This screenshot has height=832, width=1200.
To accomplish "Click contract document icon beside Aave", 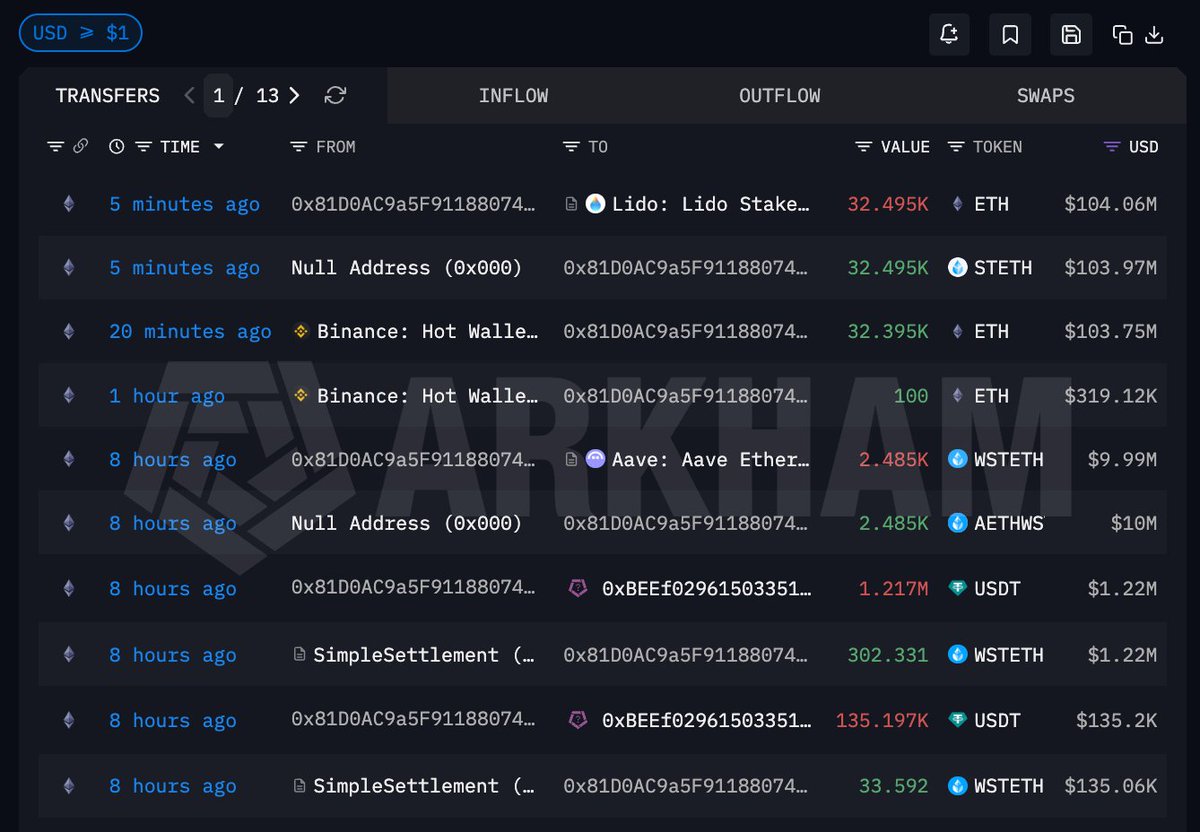I will [571, 460].
